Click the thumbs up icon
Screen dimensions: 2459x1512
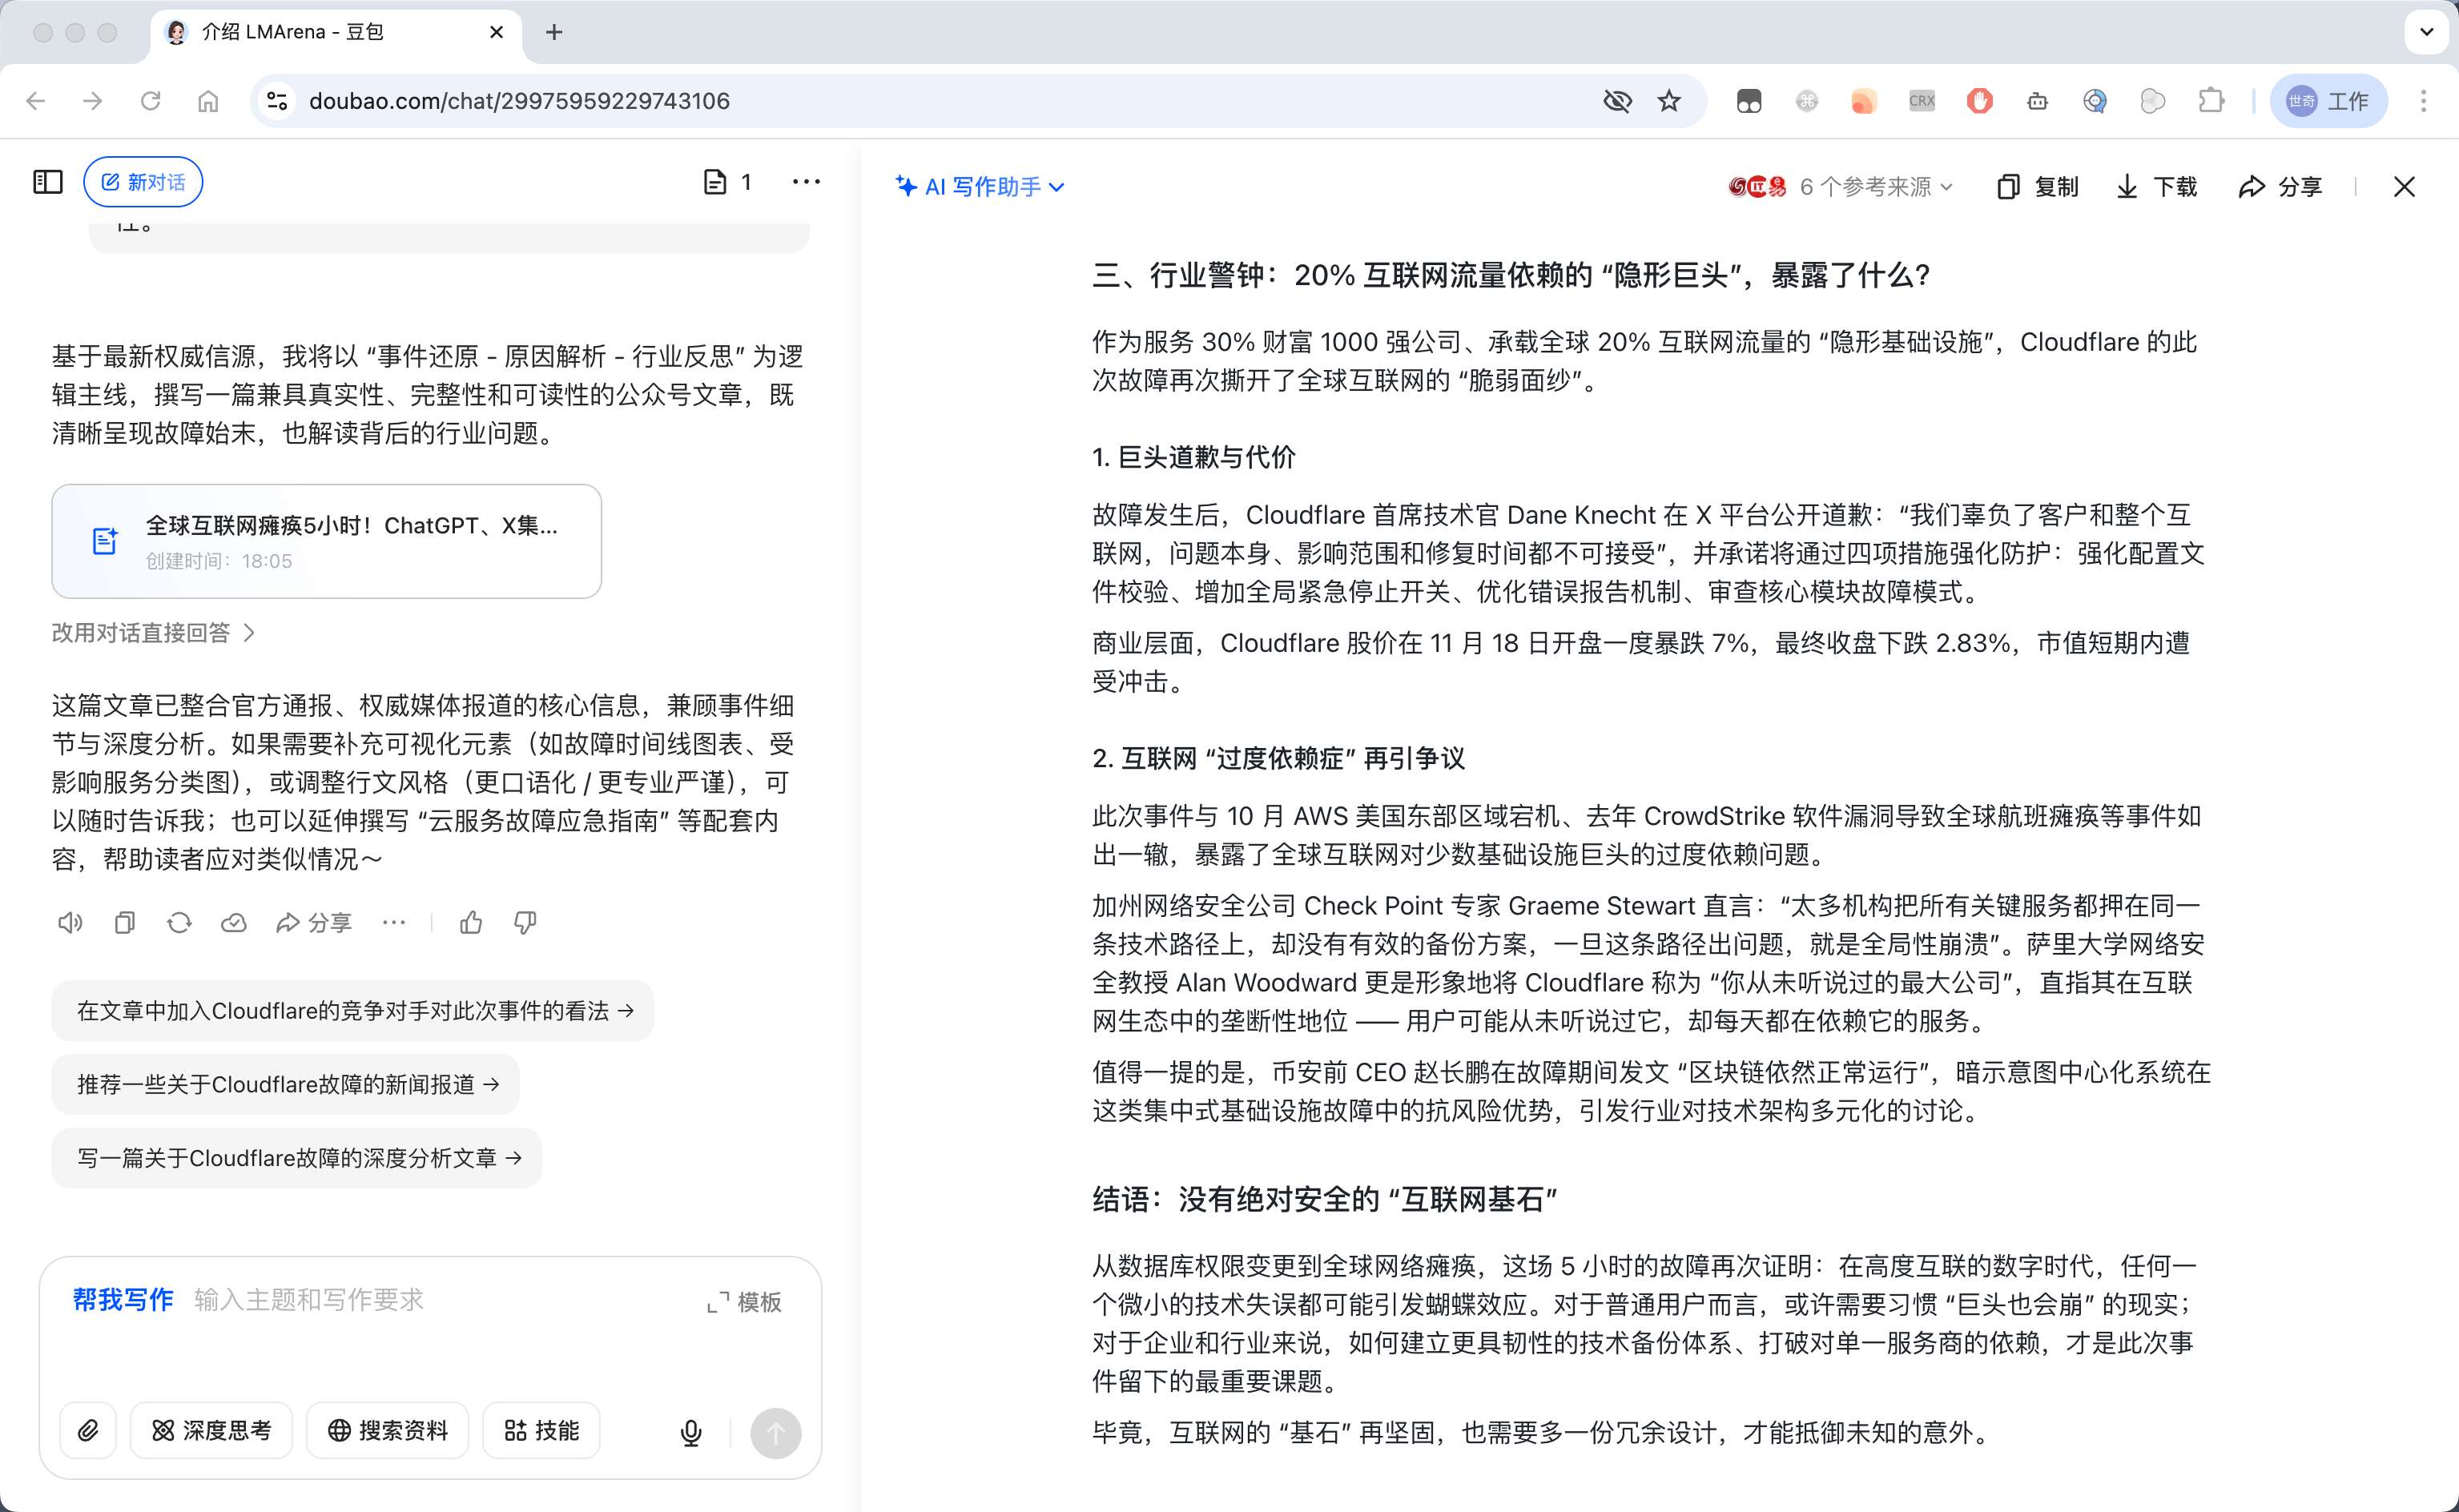click(471, 922)
